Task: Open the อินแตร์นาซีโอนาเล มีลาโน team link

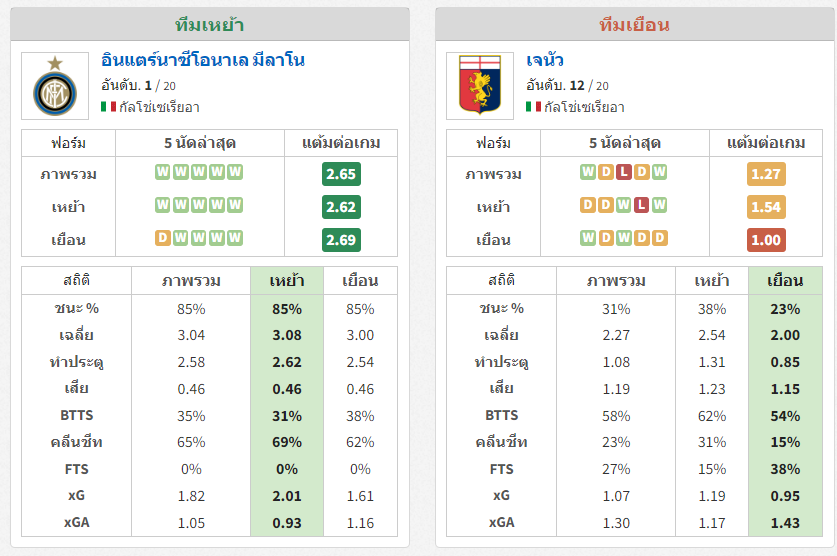Action: 203,60
